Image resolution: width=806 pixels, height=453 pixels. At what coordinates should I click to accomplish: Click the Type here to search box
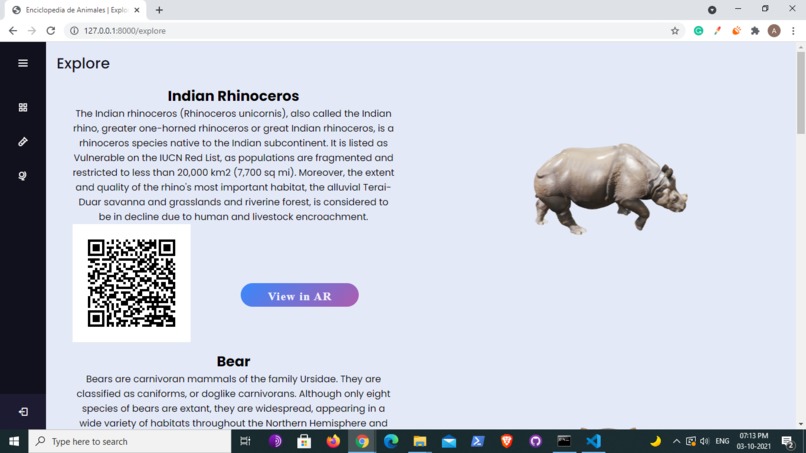tap(130, 441)
